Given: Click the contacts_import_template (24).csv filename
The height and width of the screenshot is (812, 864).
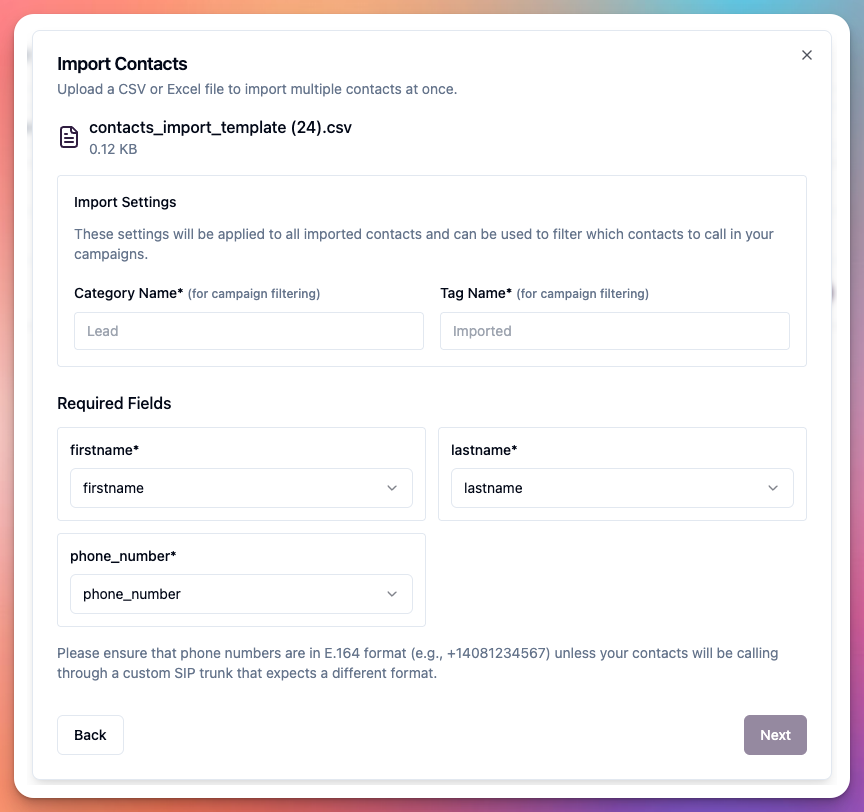Looking at the screenshot, I should (220, 127).
